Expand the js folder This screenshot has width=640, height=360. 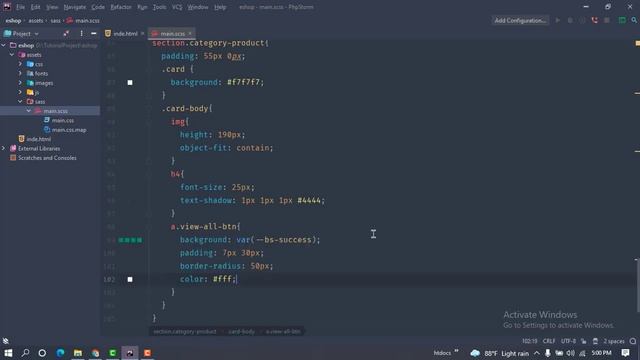20,92
